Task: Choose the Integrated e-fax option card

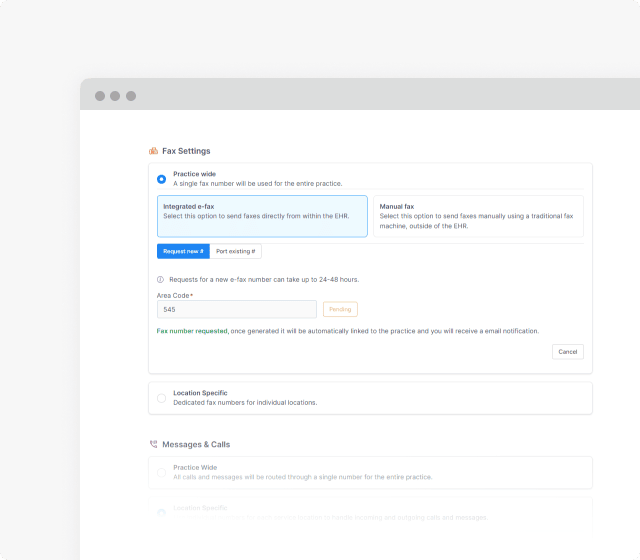Action: (x=262, y=216)
